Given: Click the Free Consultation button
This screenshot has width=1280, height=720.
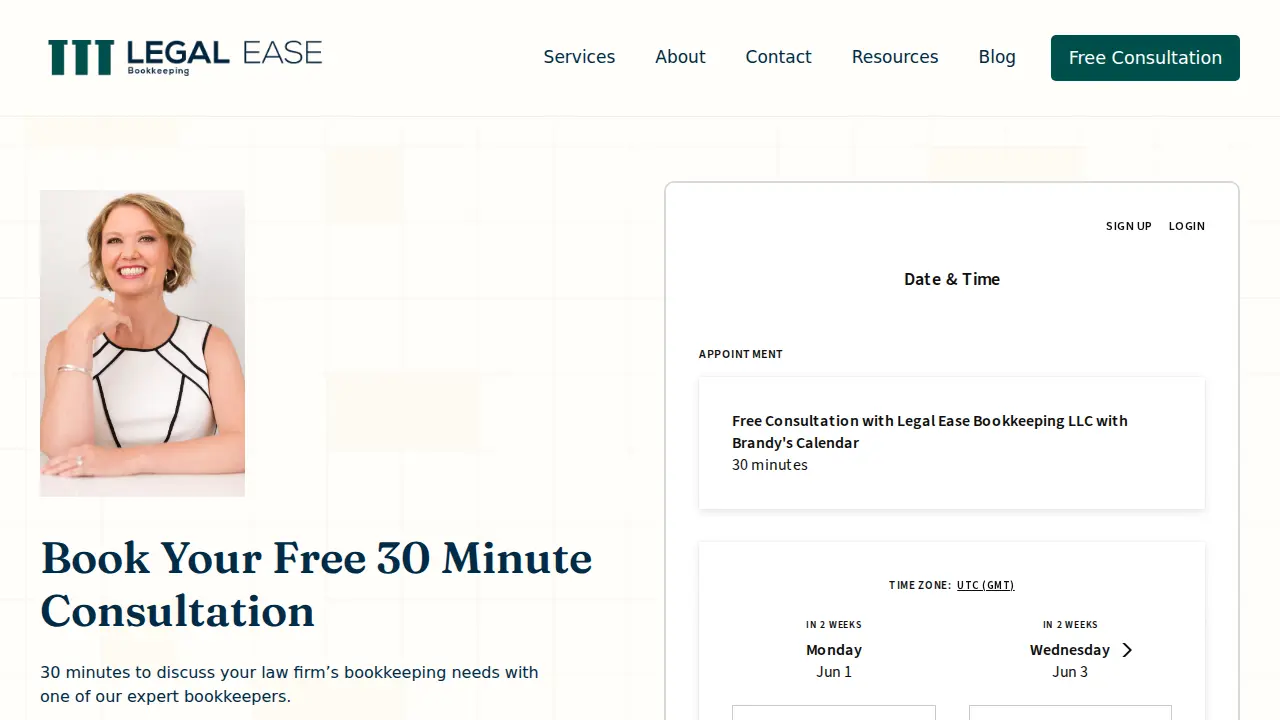Looking at the screenshot, I should point(1145,58).
